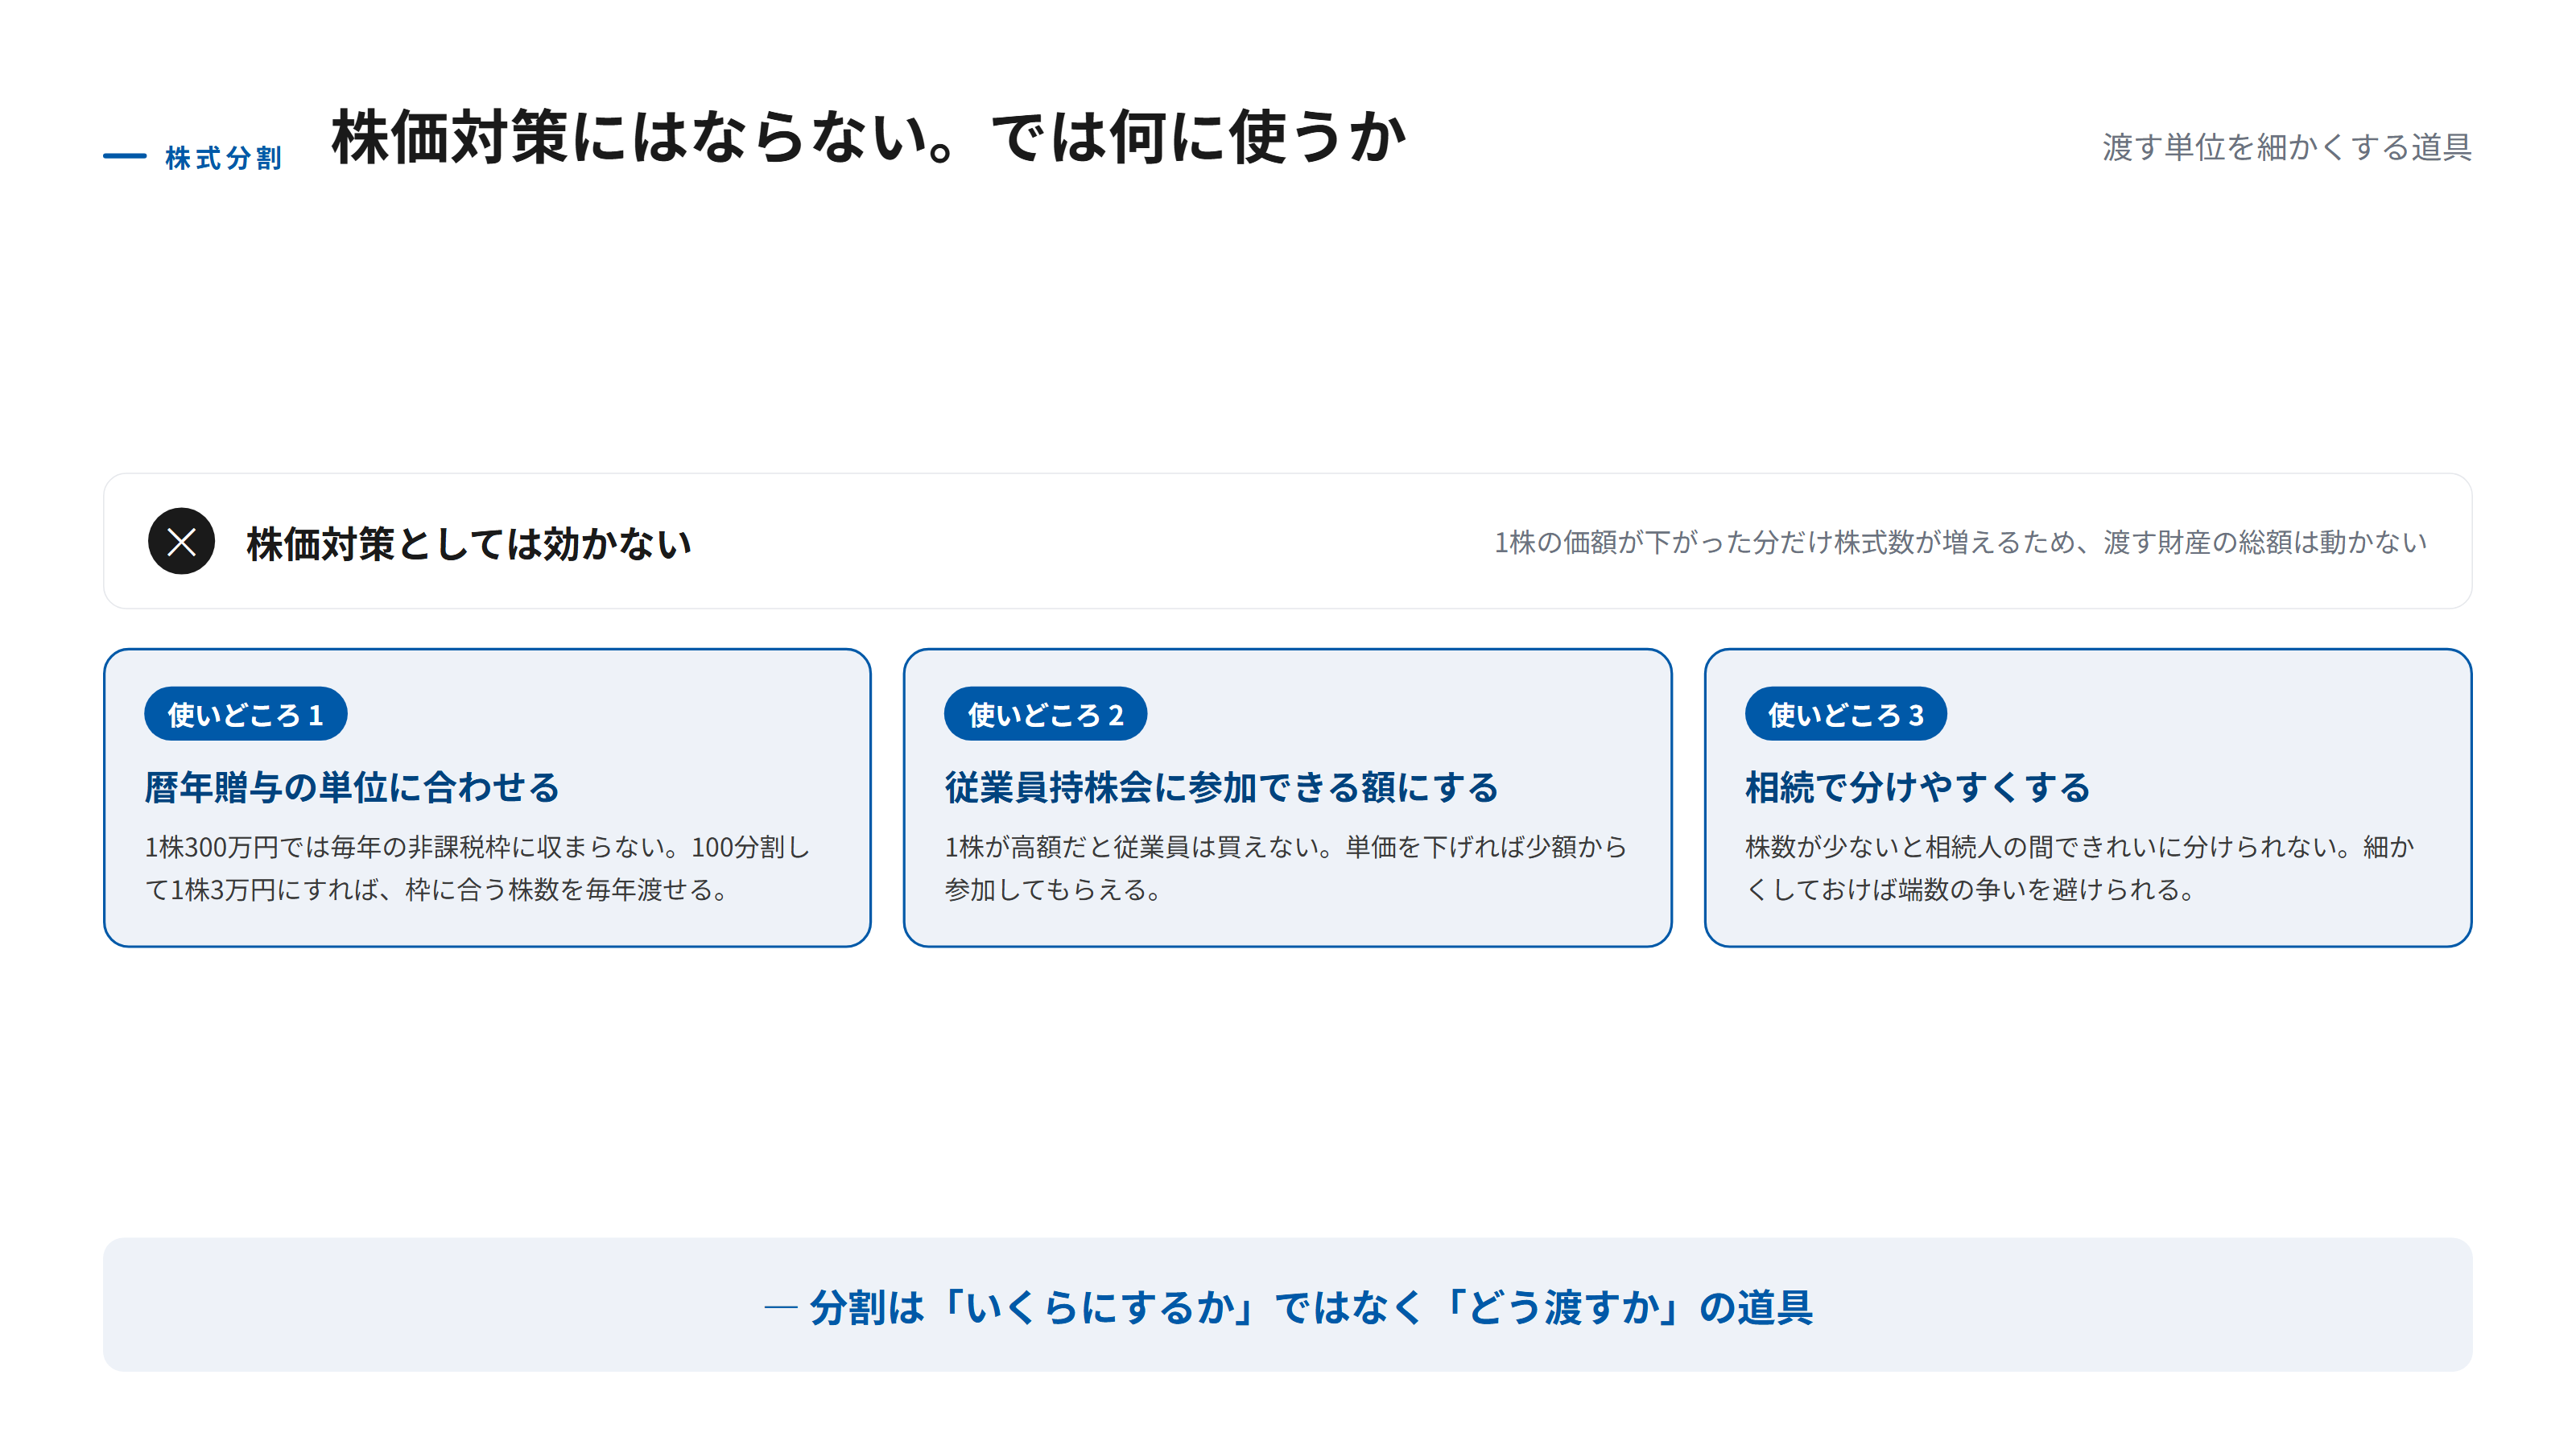The image size is (2576, 1449).
Task: Click the heading 相続で分けやすくする
Action: click(x=1918, y=787)
